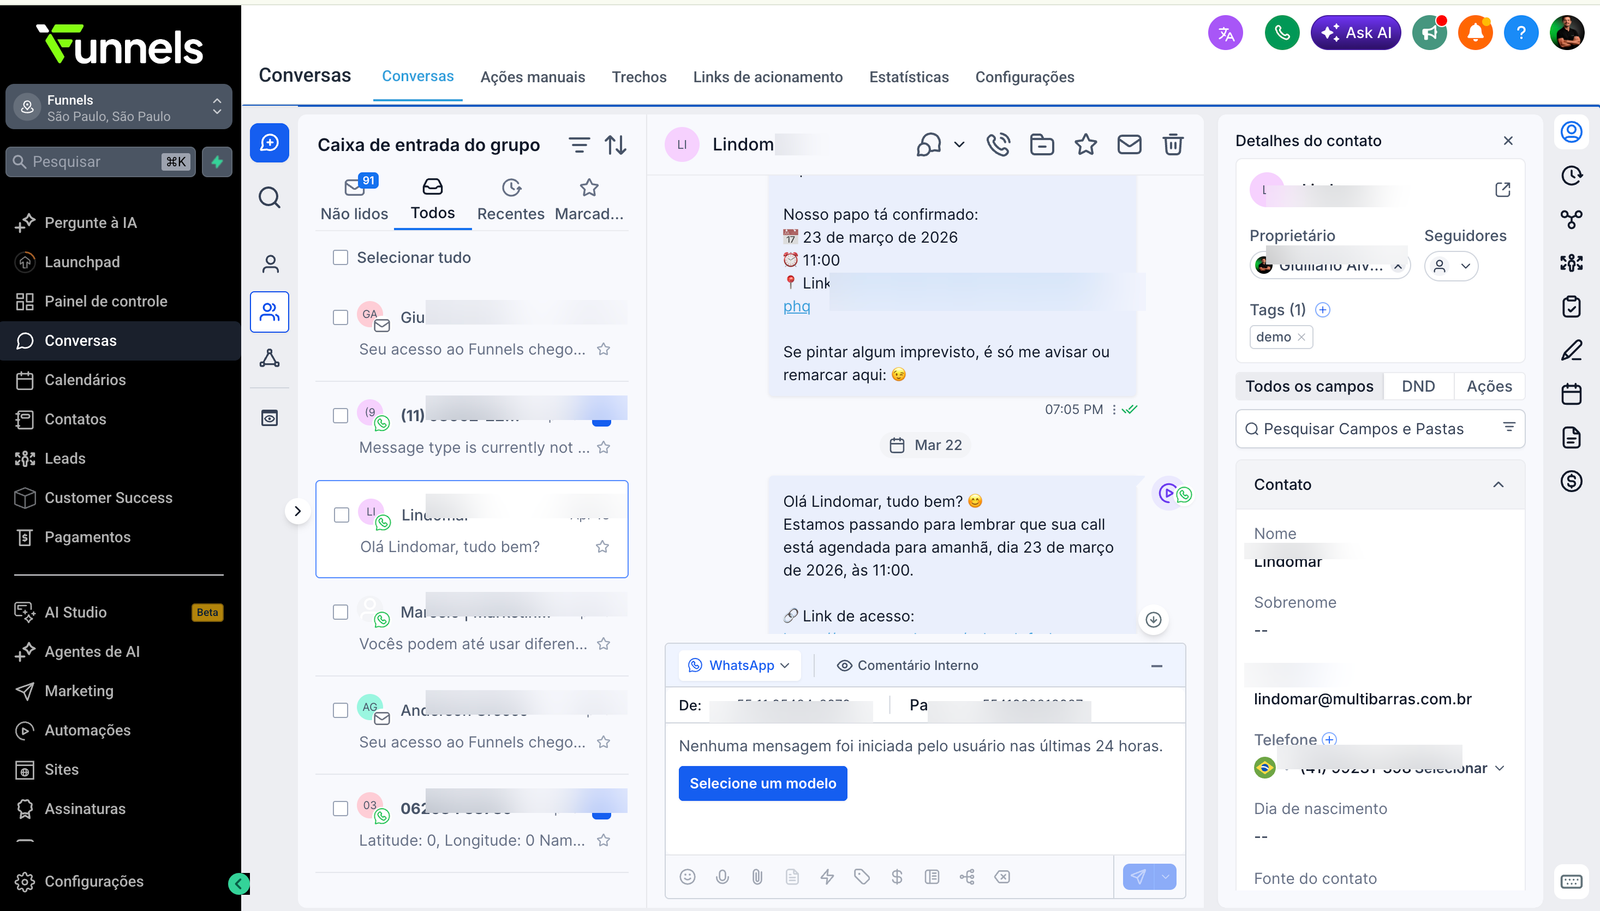Click the dollar payment icon in composer

point(897,877)
